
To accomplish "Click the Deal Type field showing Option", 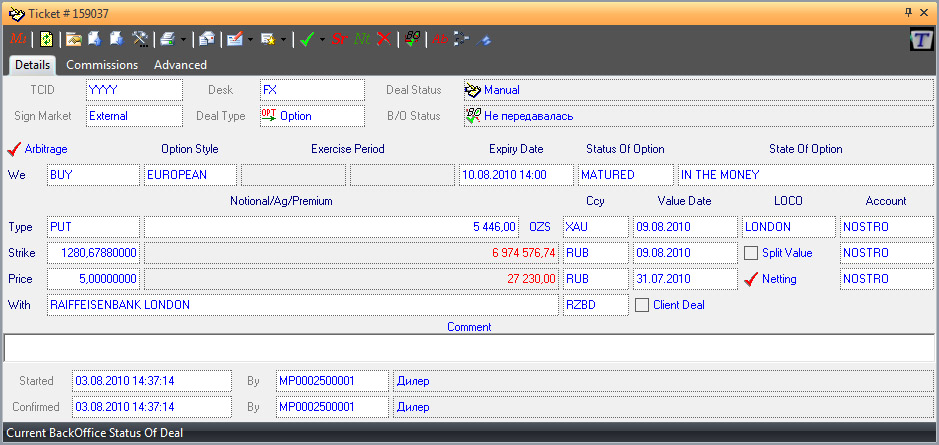I will click(312, 116).
